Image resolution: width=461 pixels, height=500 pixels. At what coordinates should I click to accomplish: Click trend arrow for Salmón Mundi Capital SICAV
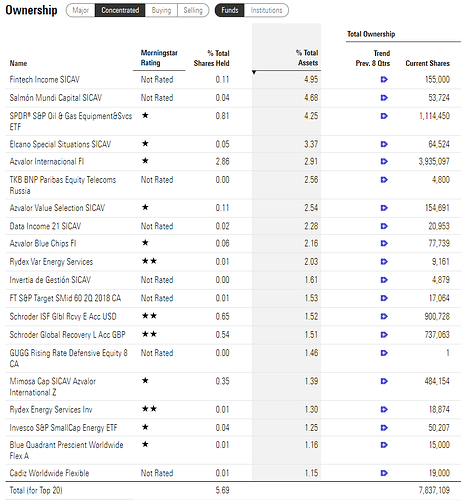(384, 98)
